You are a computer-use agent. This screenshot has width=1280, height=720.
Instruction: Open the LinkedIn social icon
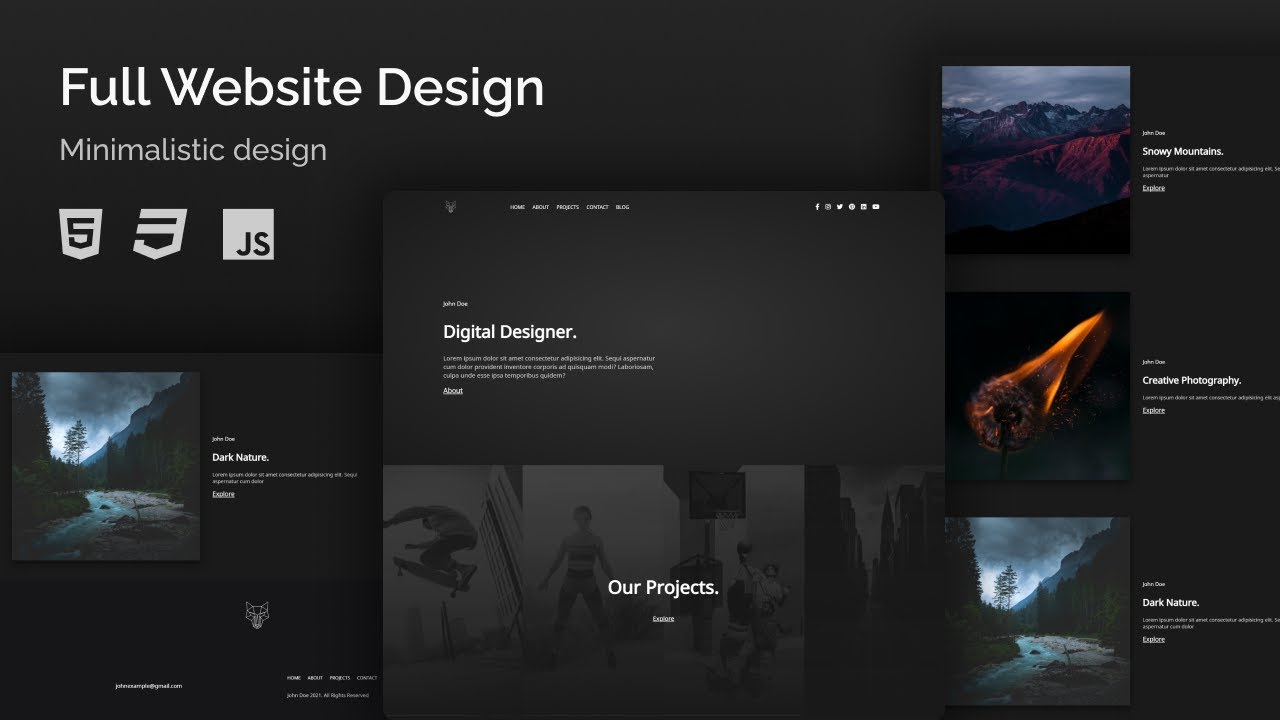click(864, 207)
